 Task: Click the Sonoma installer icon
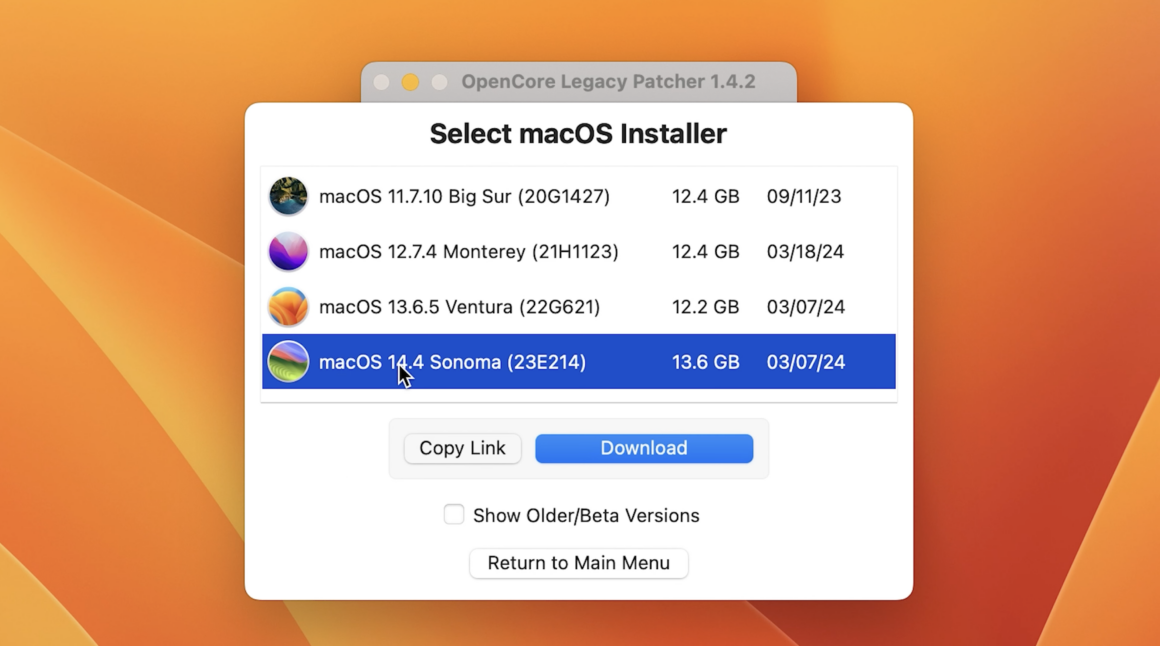click(288, 362)
